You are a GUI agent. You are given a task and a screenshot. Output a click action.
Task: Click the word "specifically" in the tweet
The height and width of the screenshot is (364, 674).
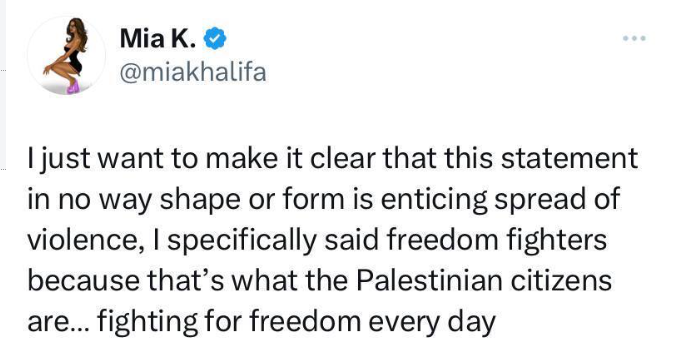[x=242, y=241]
